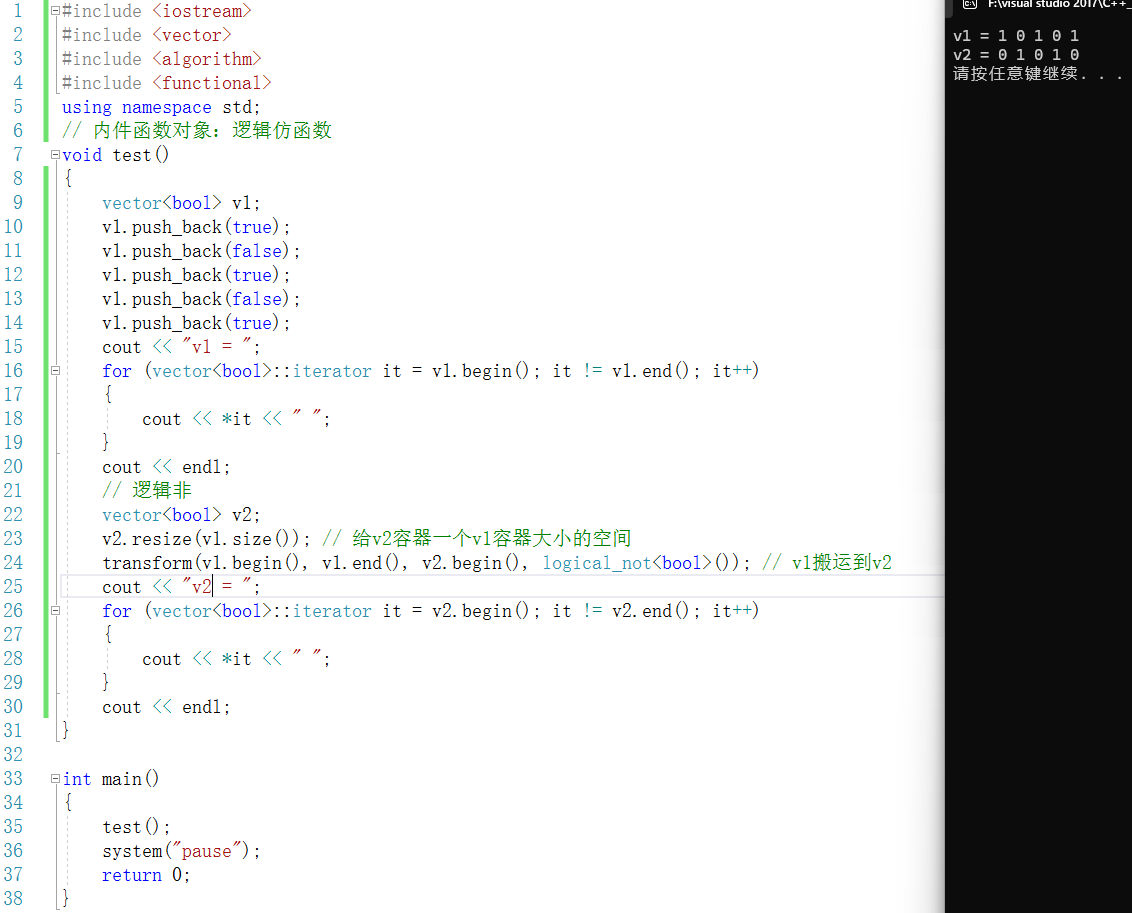The height and width of the screenshot is (913, 1132).
Task: Click on 'vector<bool> v1;' declaration
Action: (180, 203)
